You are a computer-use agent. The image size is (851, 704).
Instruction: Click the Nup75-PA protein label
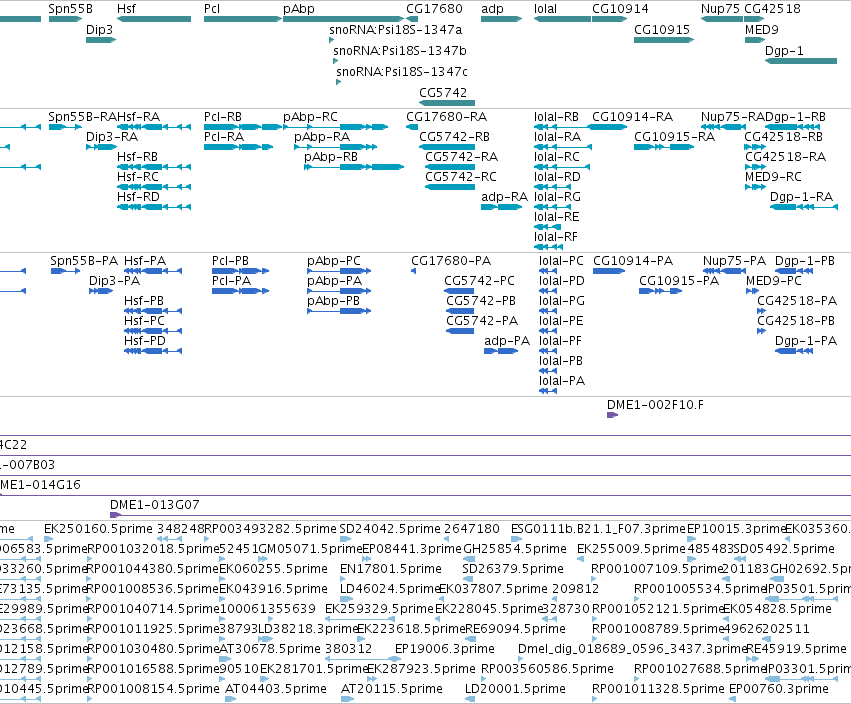734,261
